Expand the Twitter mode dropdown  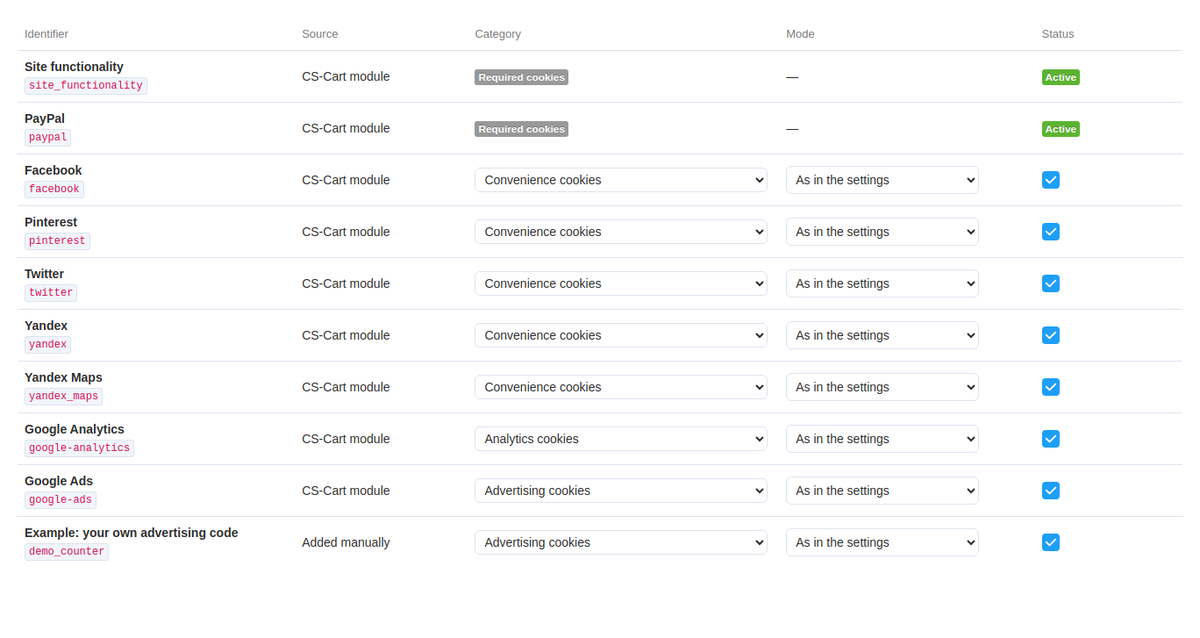pos(882,284)
